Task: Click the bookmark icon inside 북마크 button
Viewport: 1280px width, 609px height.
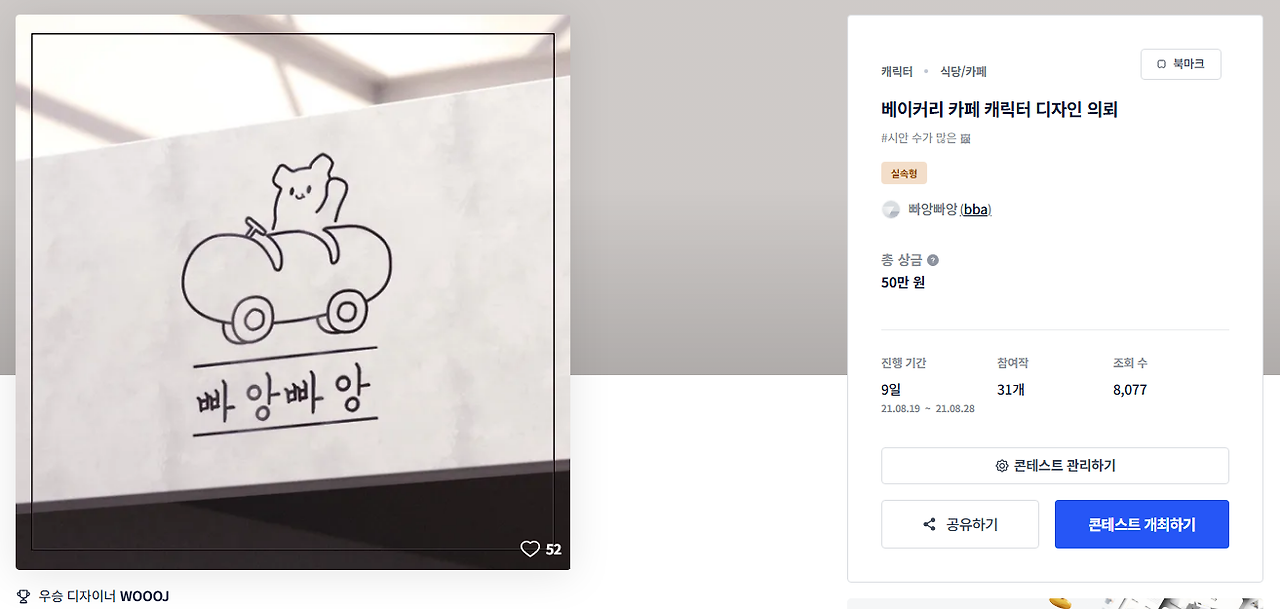Action: coord(1161,64)
